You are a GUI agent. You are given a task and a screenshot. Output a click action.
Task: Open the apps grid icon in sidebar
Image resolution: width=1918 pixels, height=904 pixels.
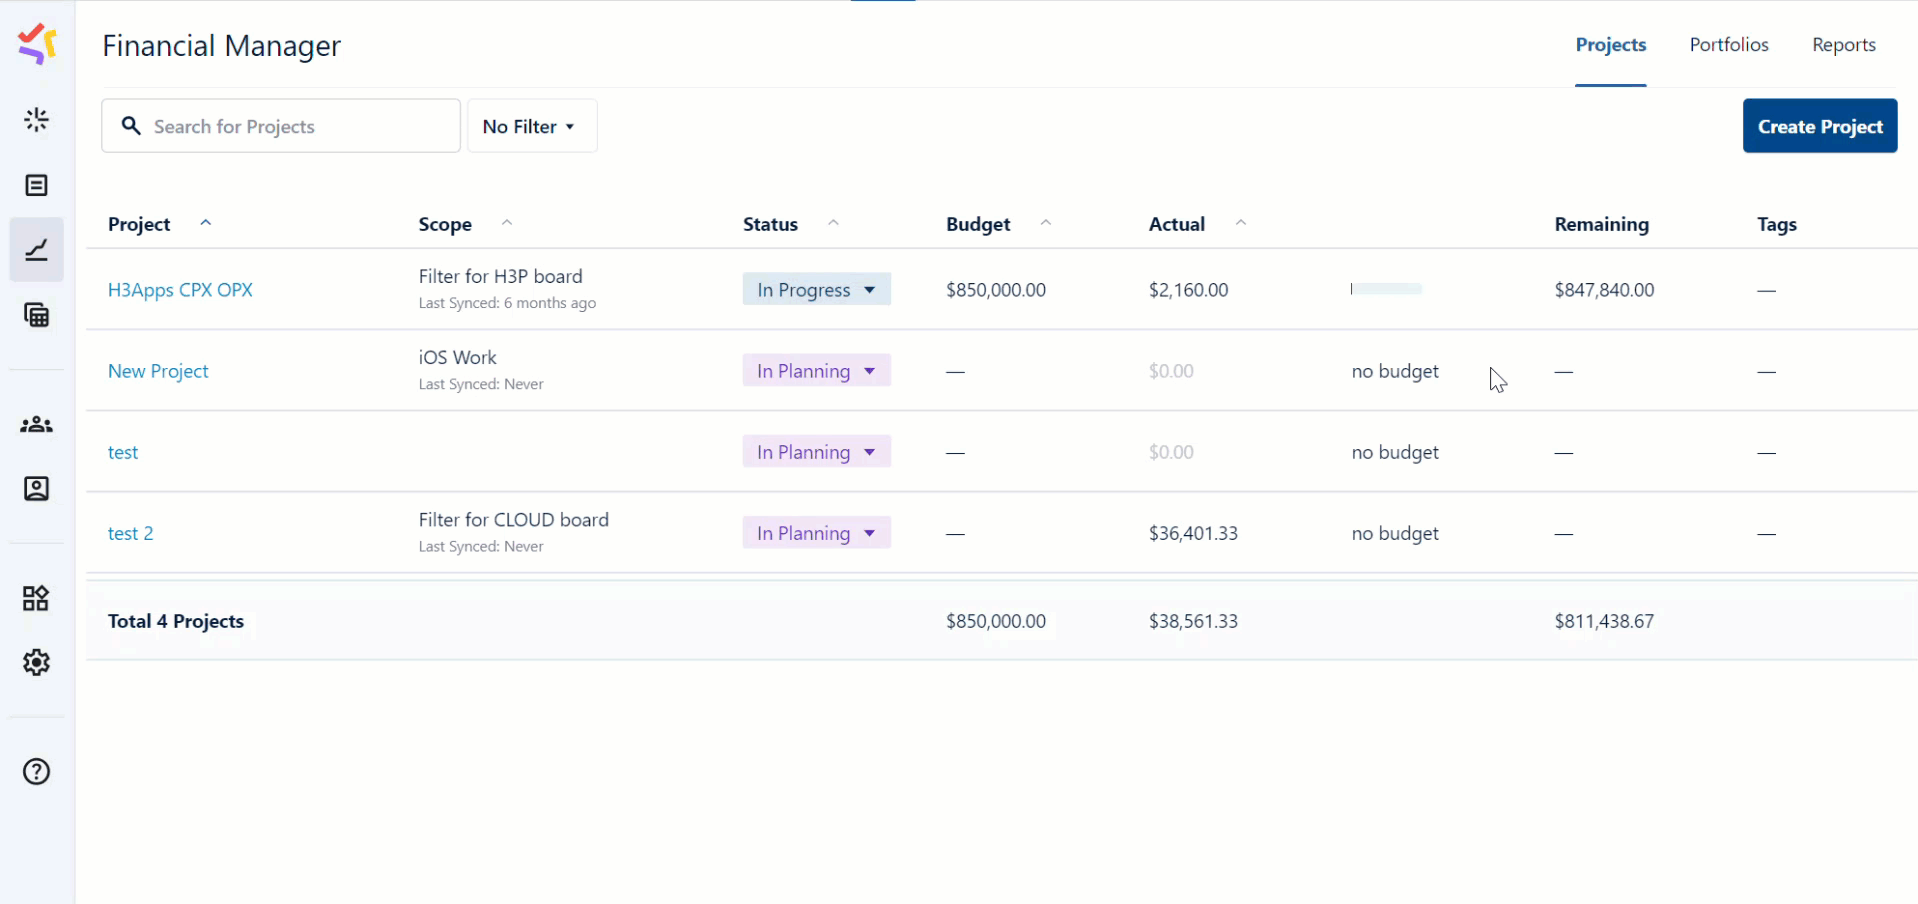point(36,598)
